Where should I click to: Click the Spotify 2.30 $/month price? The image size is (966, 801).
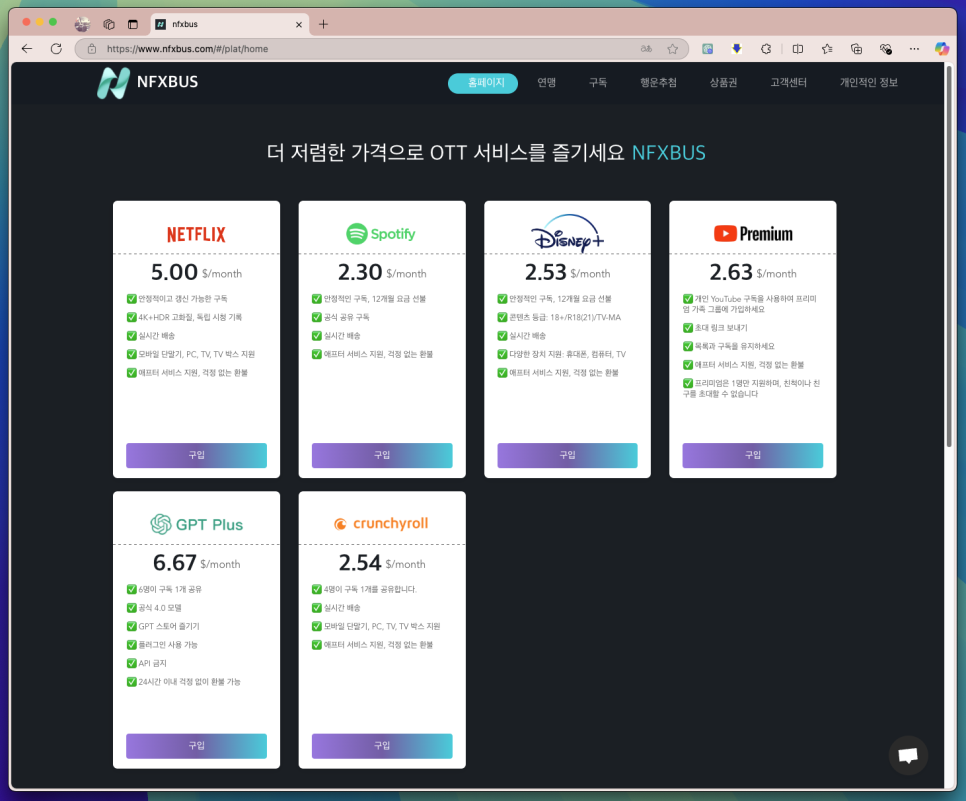pyautogui.click(x=382, y=272)
